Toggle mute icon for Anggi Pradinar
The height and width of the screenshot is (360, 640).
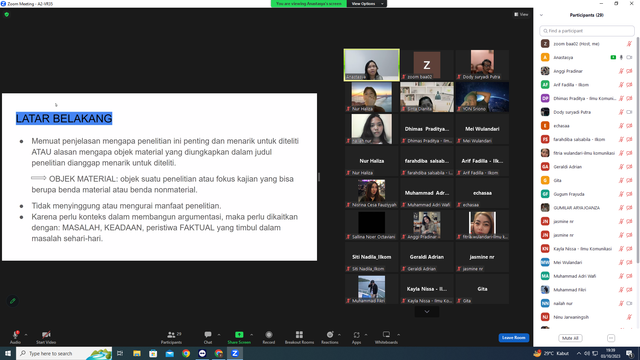[621, 71]
